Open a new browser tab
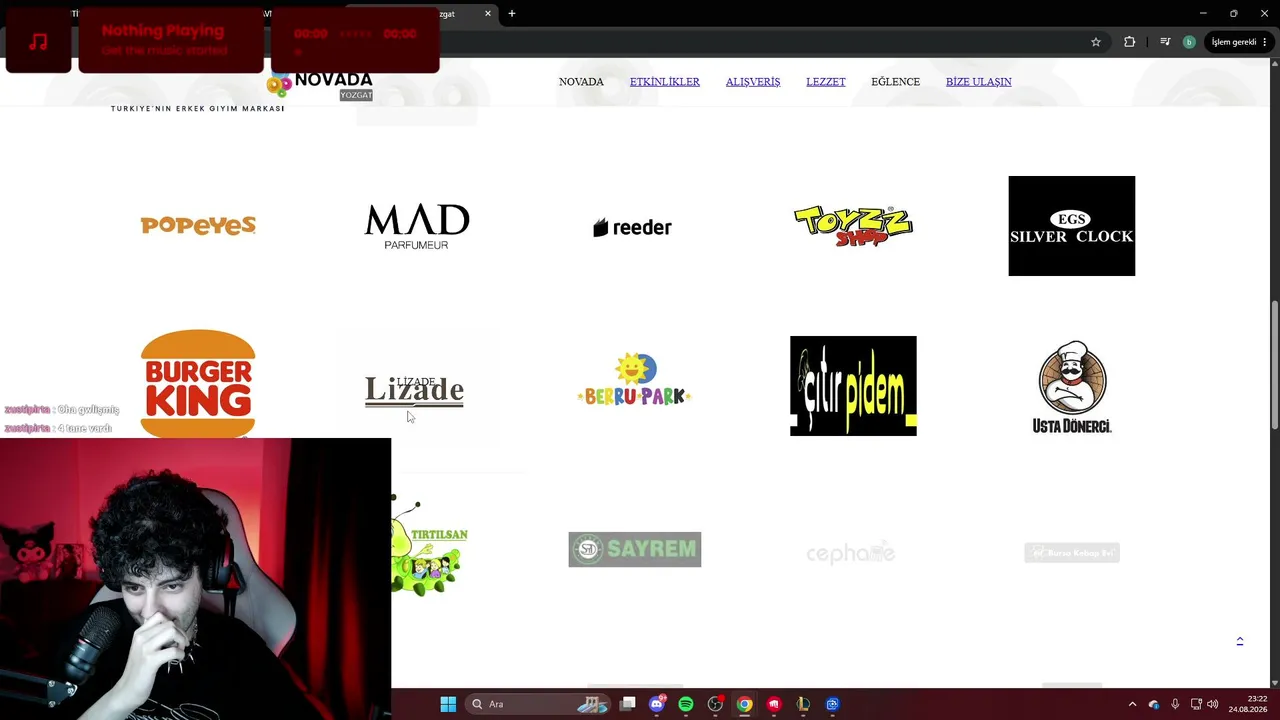 point(512,14)
